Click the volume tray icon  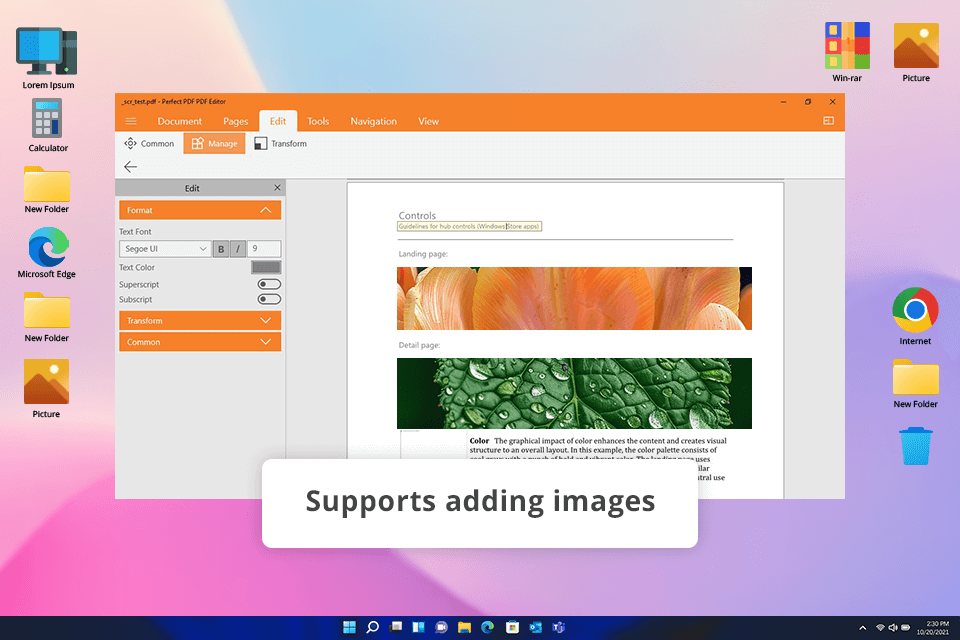(893, 628)
